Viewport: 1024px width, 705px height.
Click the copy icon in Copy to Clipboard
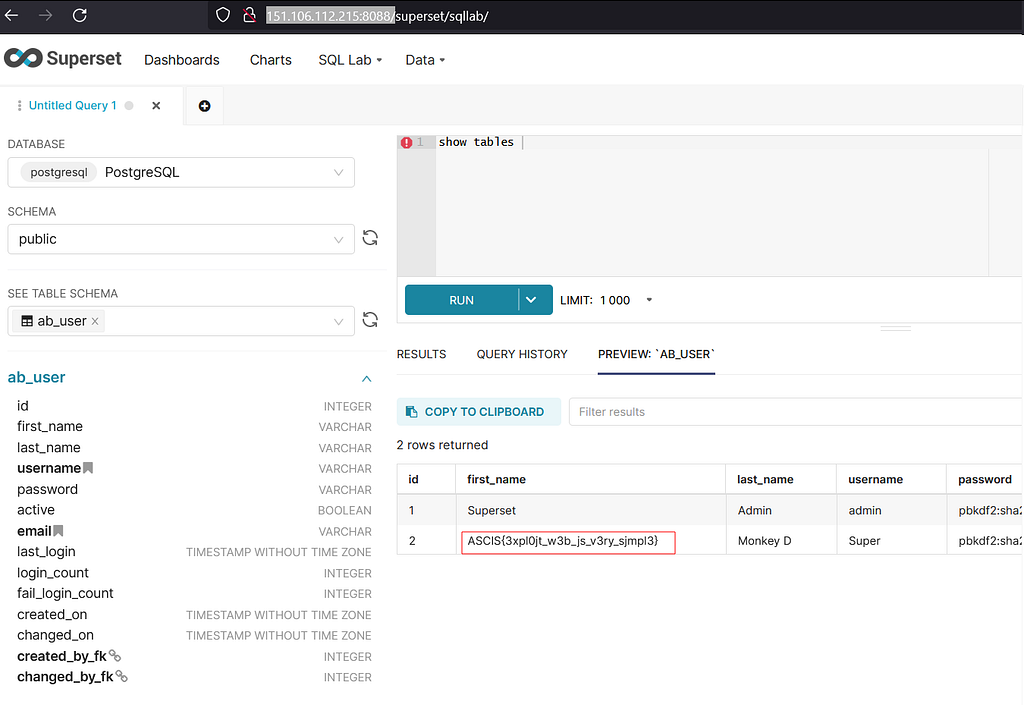pyautogui.click(x=411, y=412)
